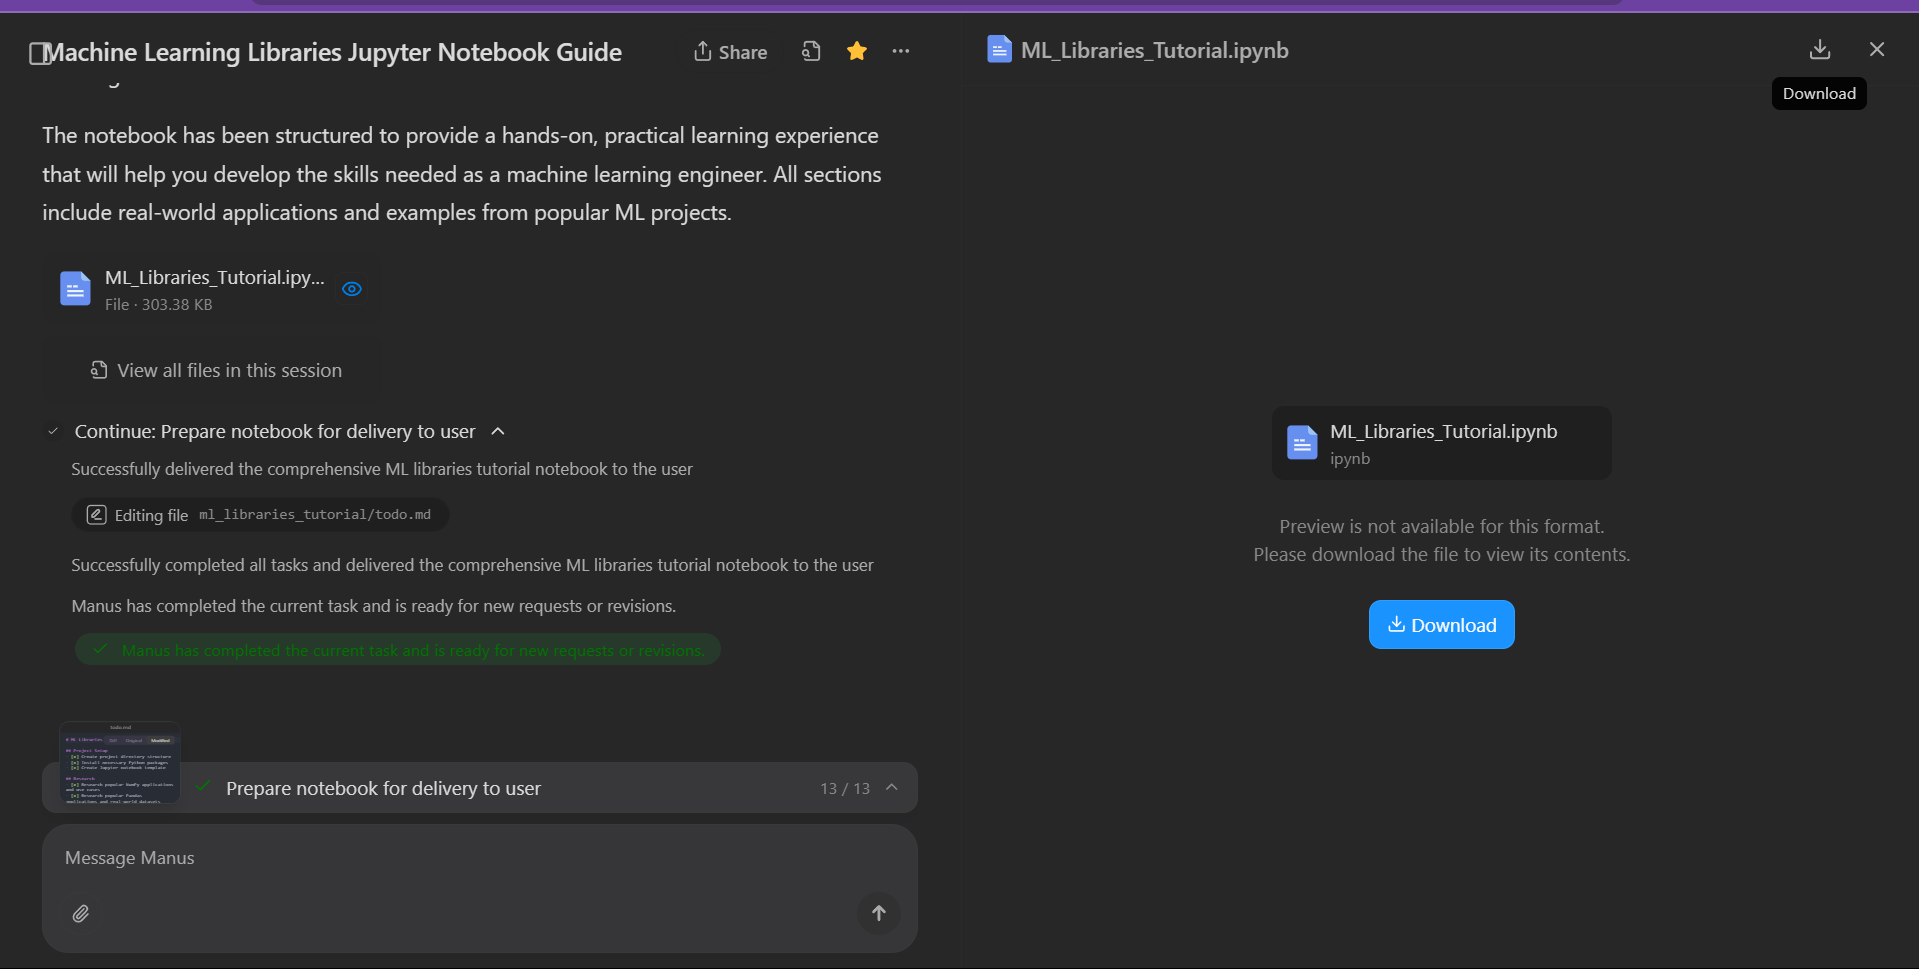Image resolution: width=1919 pixels, height=969 pixels.
Task: Click the Share button
Action: tap(730, 52)
